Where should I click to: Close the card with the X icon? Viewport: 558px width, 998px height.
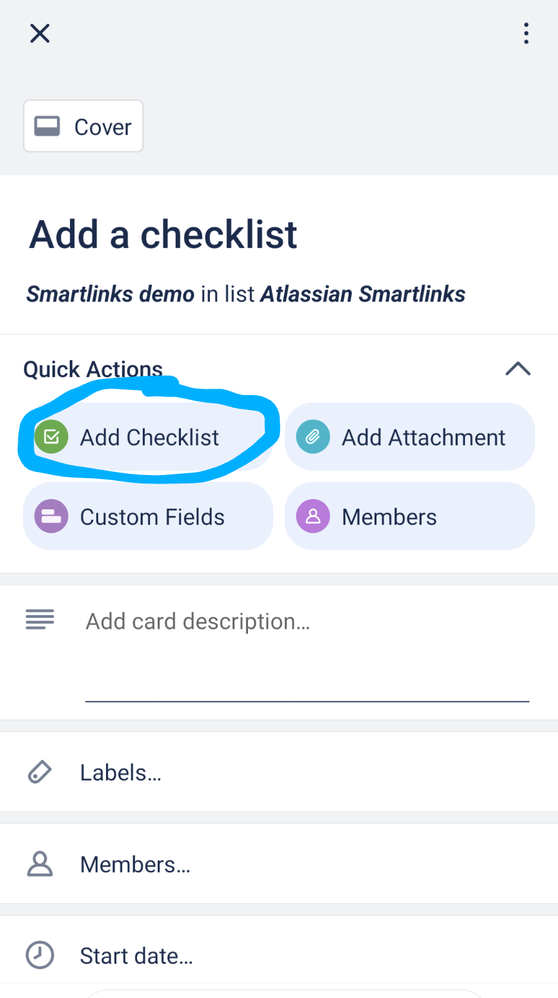click(x=40, y=33)
